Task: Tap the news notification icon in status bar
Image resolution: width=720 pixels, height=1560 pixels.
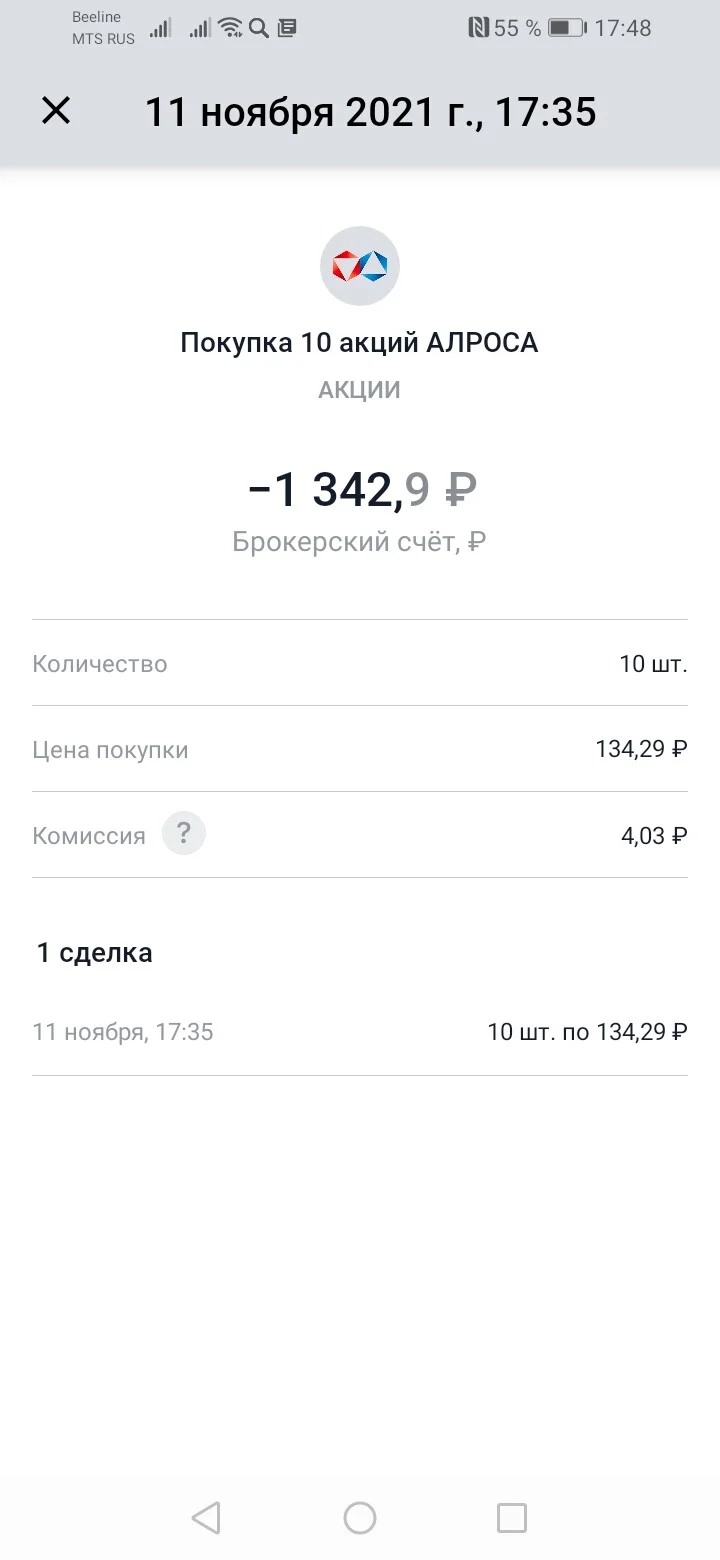Action: click(x=287, y=28)
